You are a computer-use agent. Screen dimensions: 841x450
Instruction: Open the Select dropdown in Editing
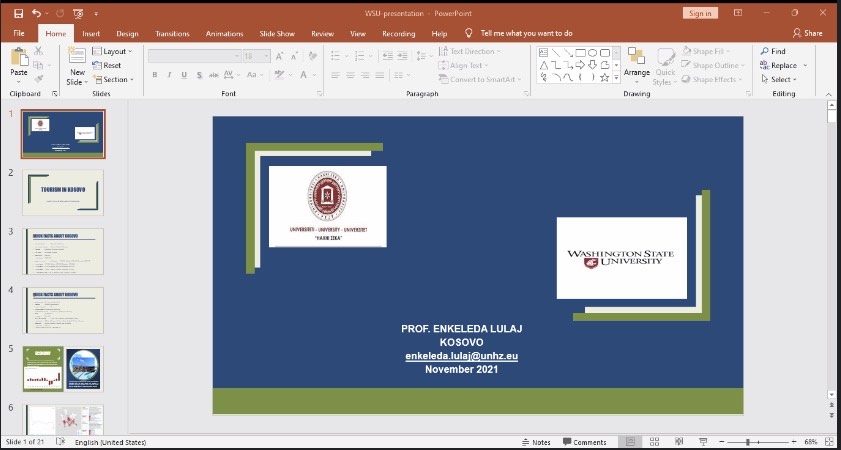click(x=779, y=79)
